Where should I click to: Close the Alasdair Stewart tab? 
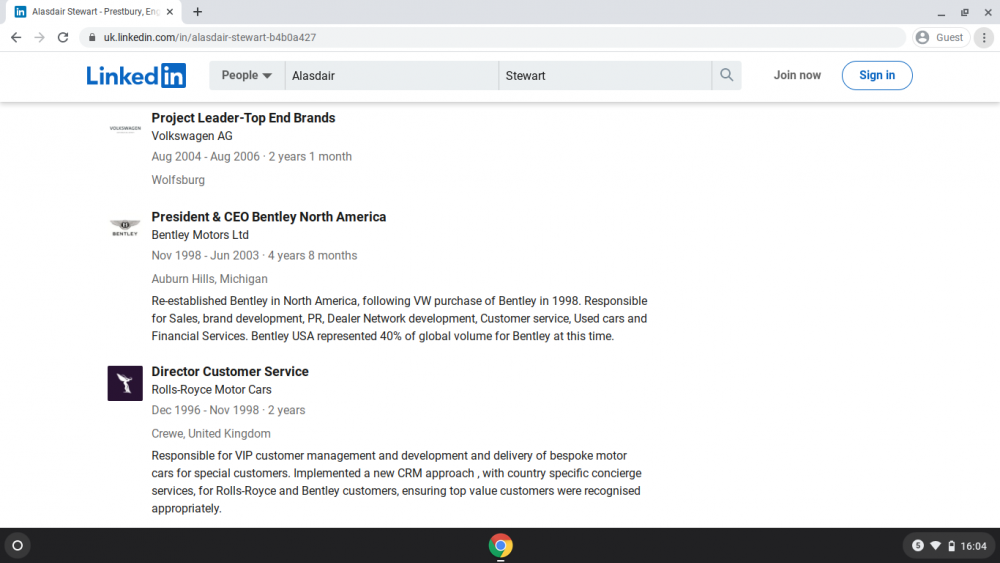tap(170, 11)
